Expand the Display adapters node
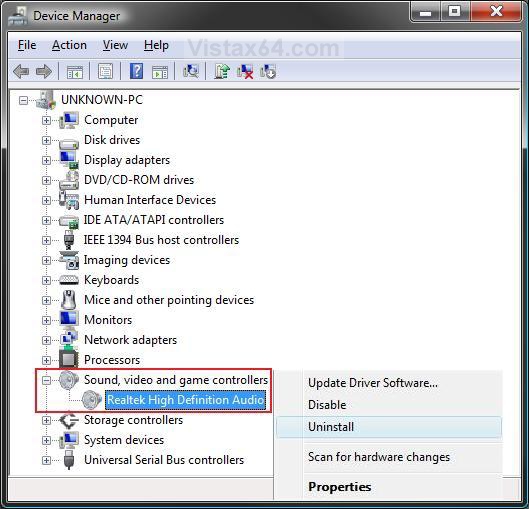 [46, 160]
